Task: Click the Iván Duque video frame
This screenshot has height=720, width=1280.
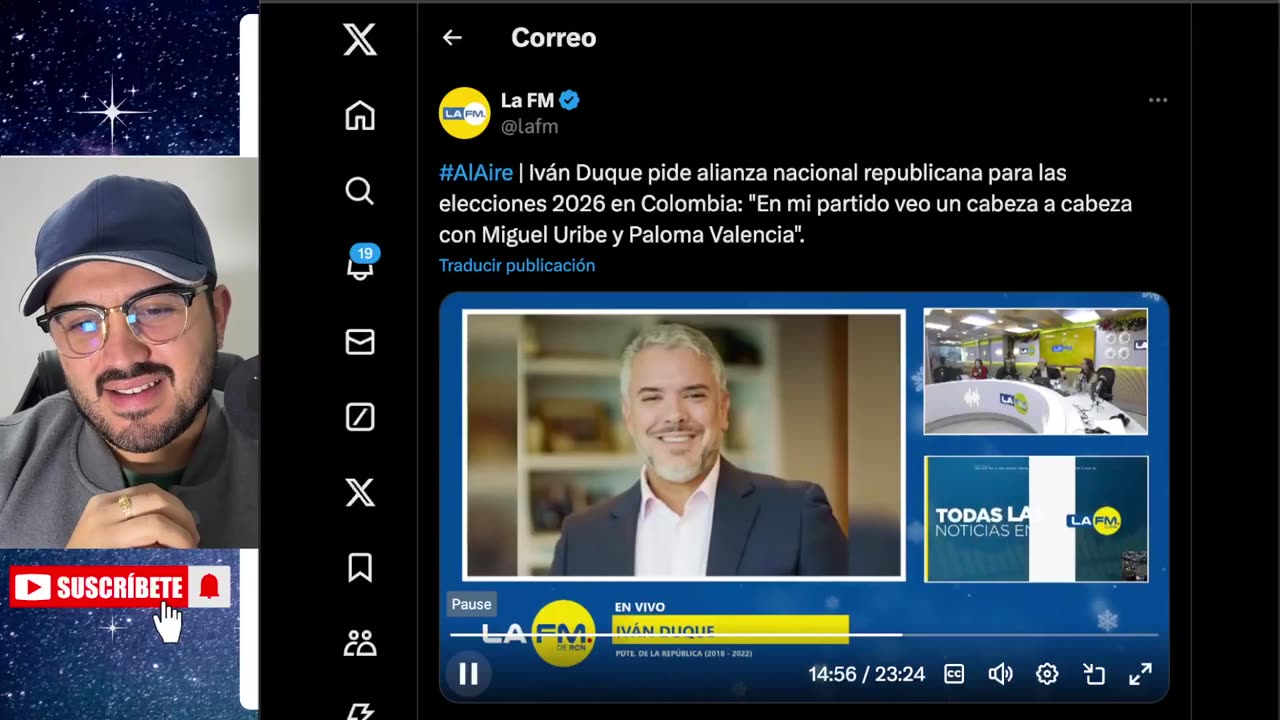Action: [684, 446]
